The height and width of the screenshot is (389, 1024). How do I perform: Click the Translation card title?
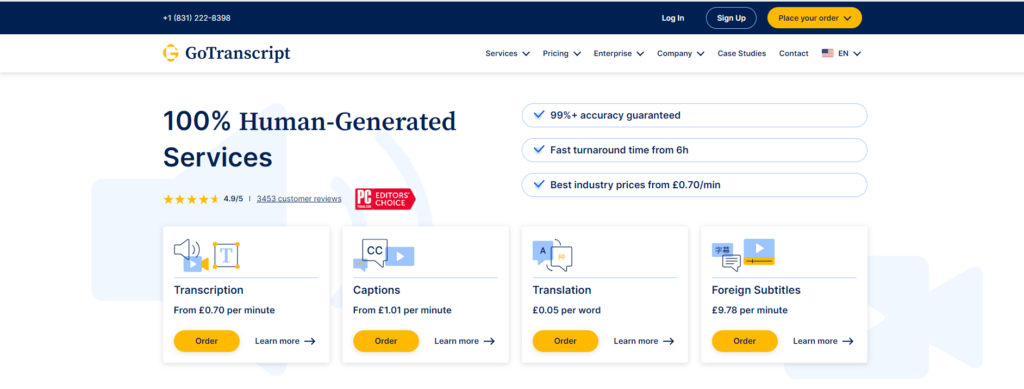click(562, 290)
